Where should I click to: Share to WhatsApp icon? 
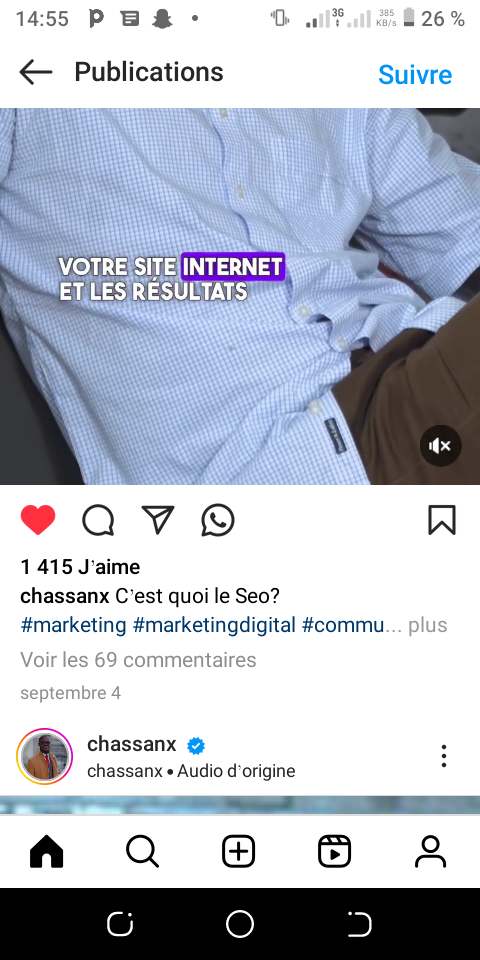coord(218,520)
